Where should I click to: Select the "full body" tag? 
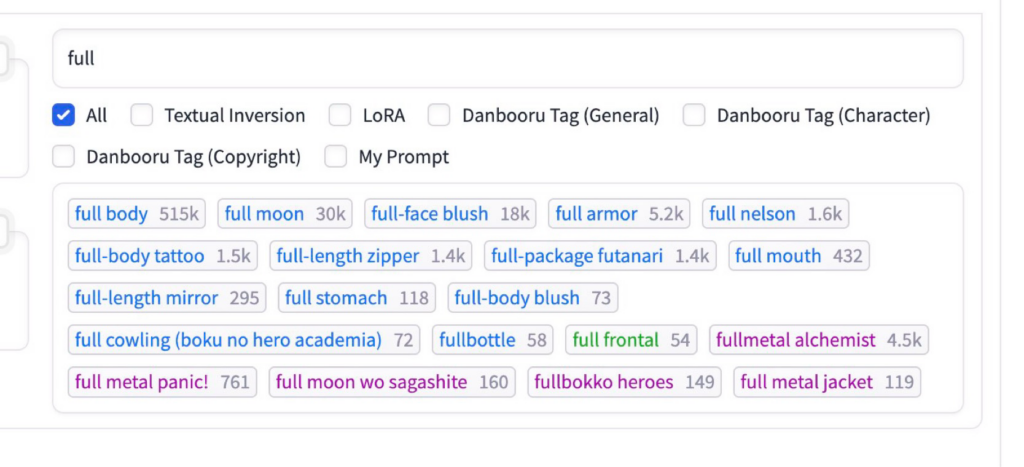click(137, 214)
